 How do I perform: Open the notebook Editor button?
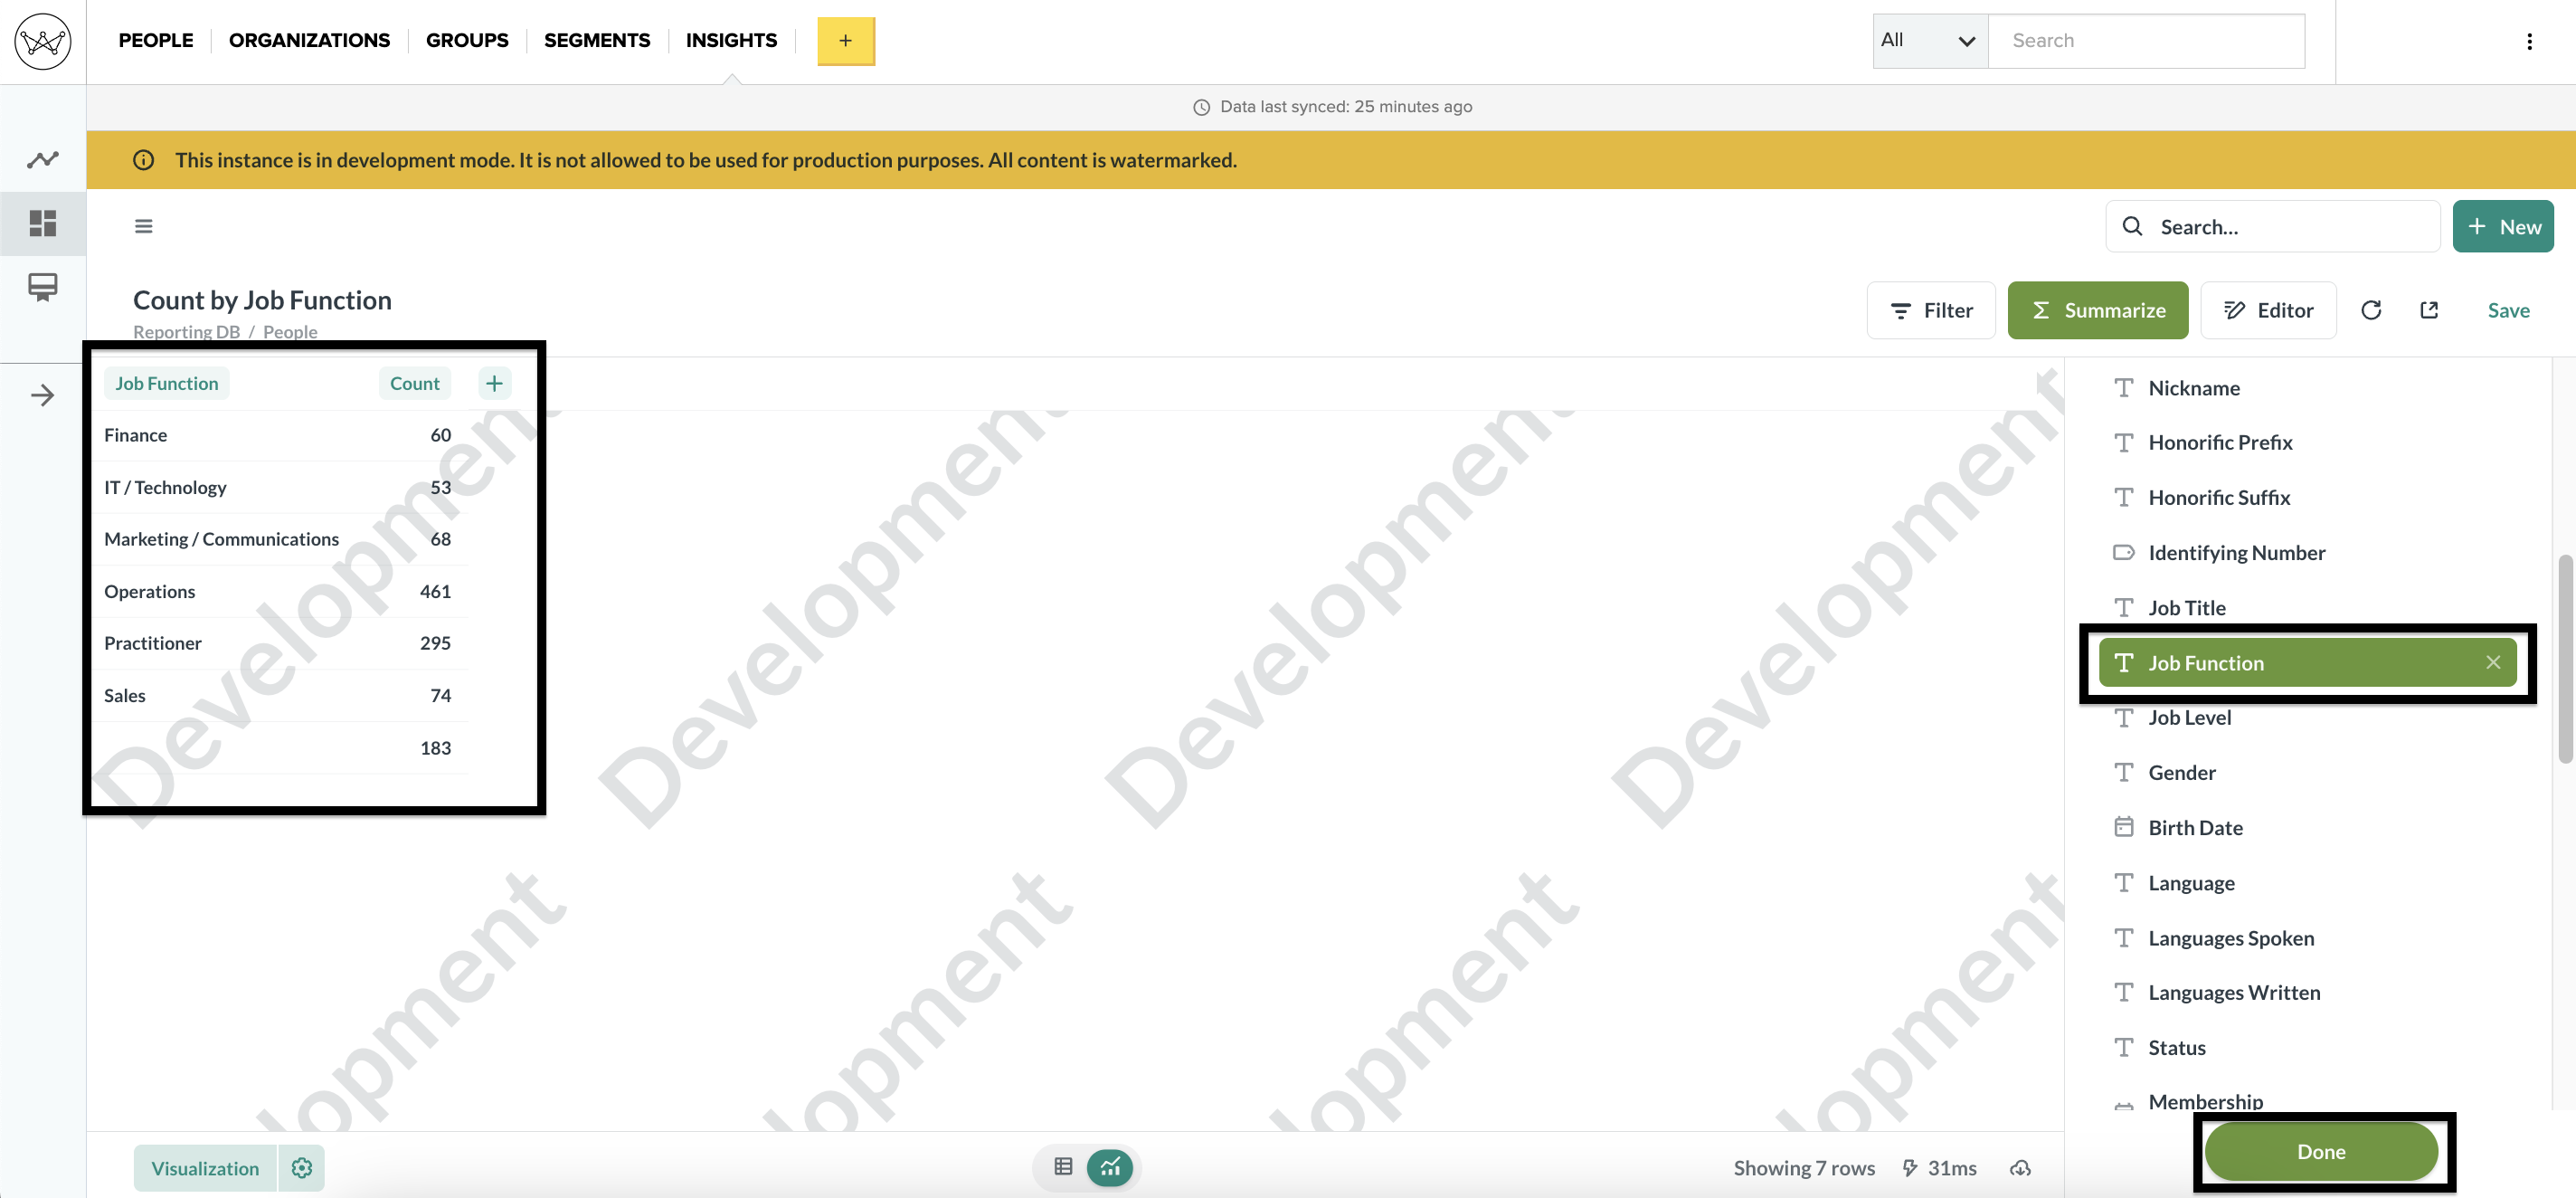point(2268,310)
